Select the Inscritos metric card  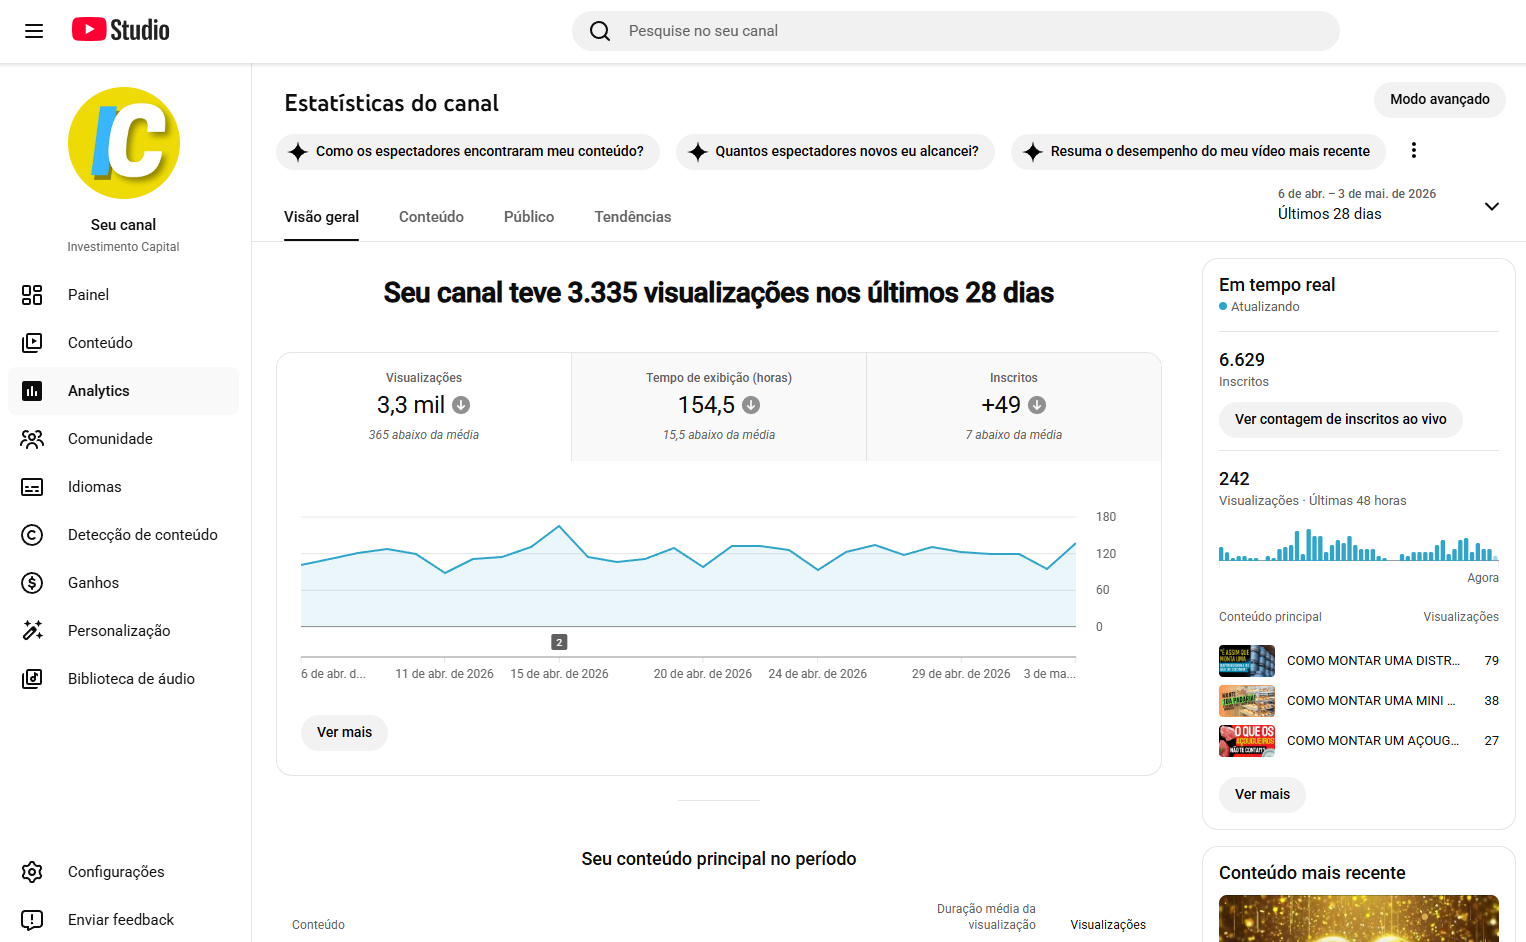pos(1014,407)
